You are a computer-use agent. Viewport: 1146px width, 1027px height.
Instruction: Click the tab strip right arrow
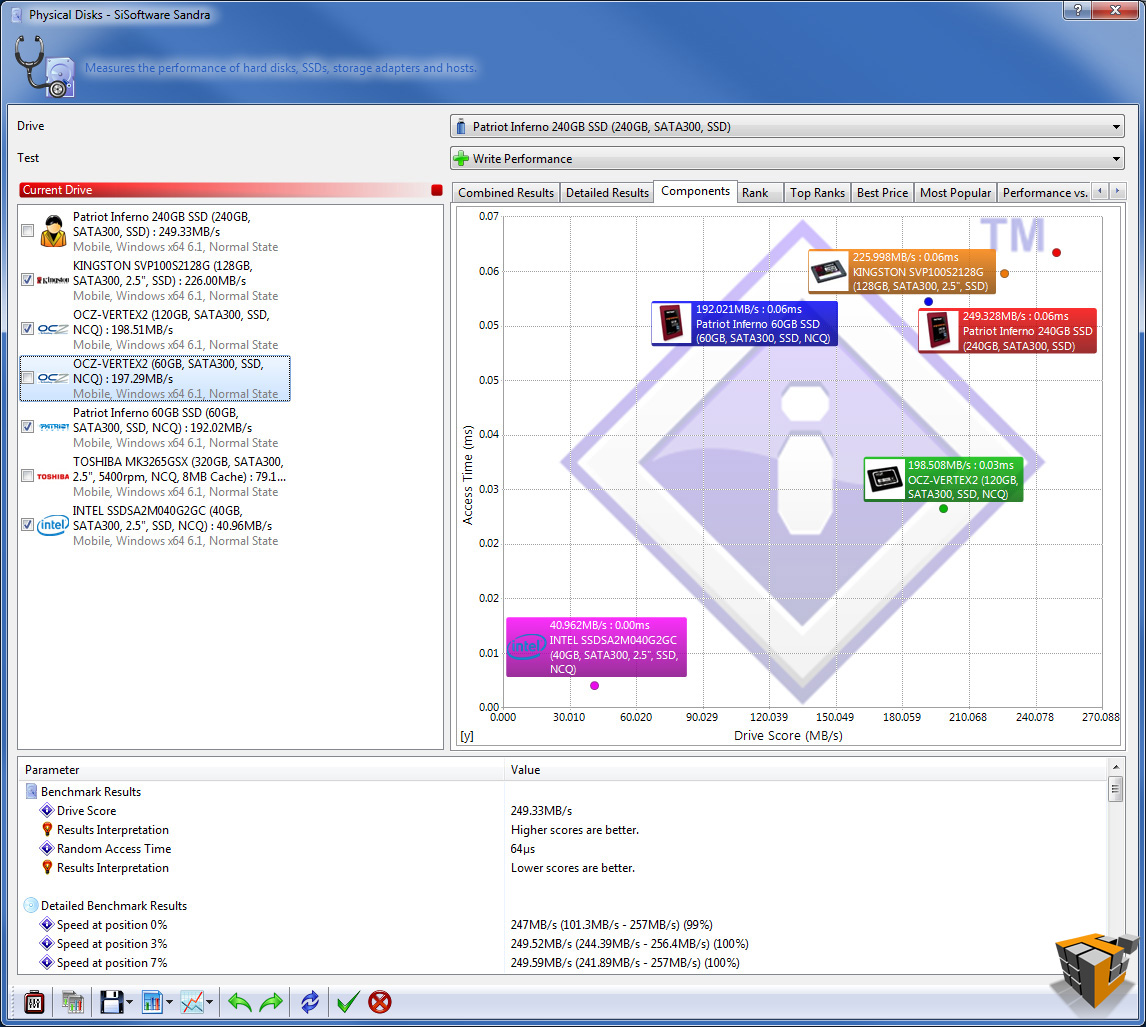coord(1117,191)
